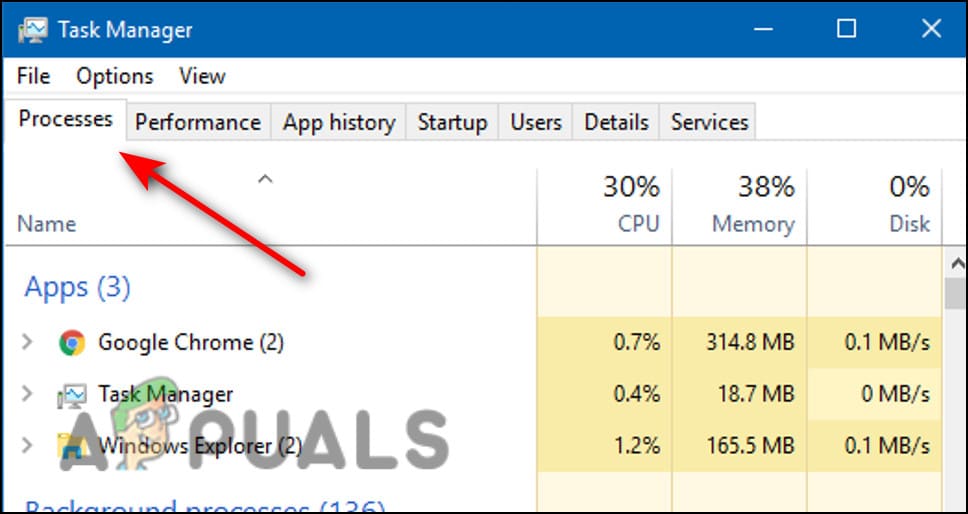Expand the Google Chrome process group
This screenshot has height=514, width=968.
[28, 343]
